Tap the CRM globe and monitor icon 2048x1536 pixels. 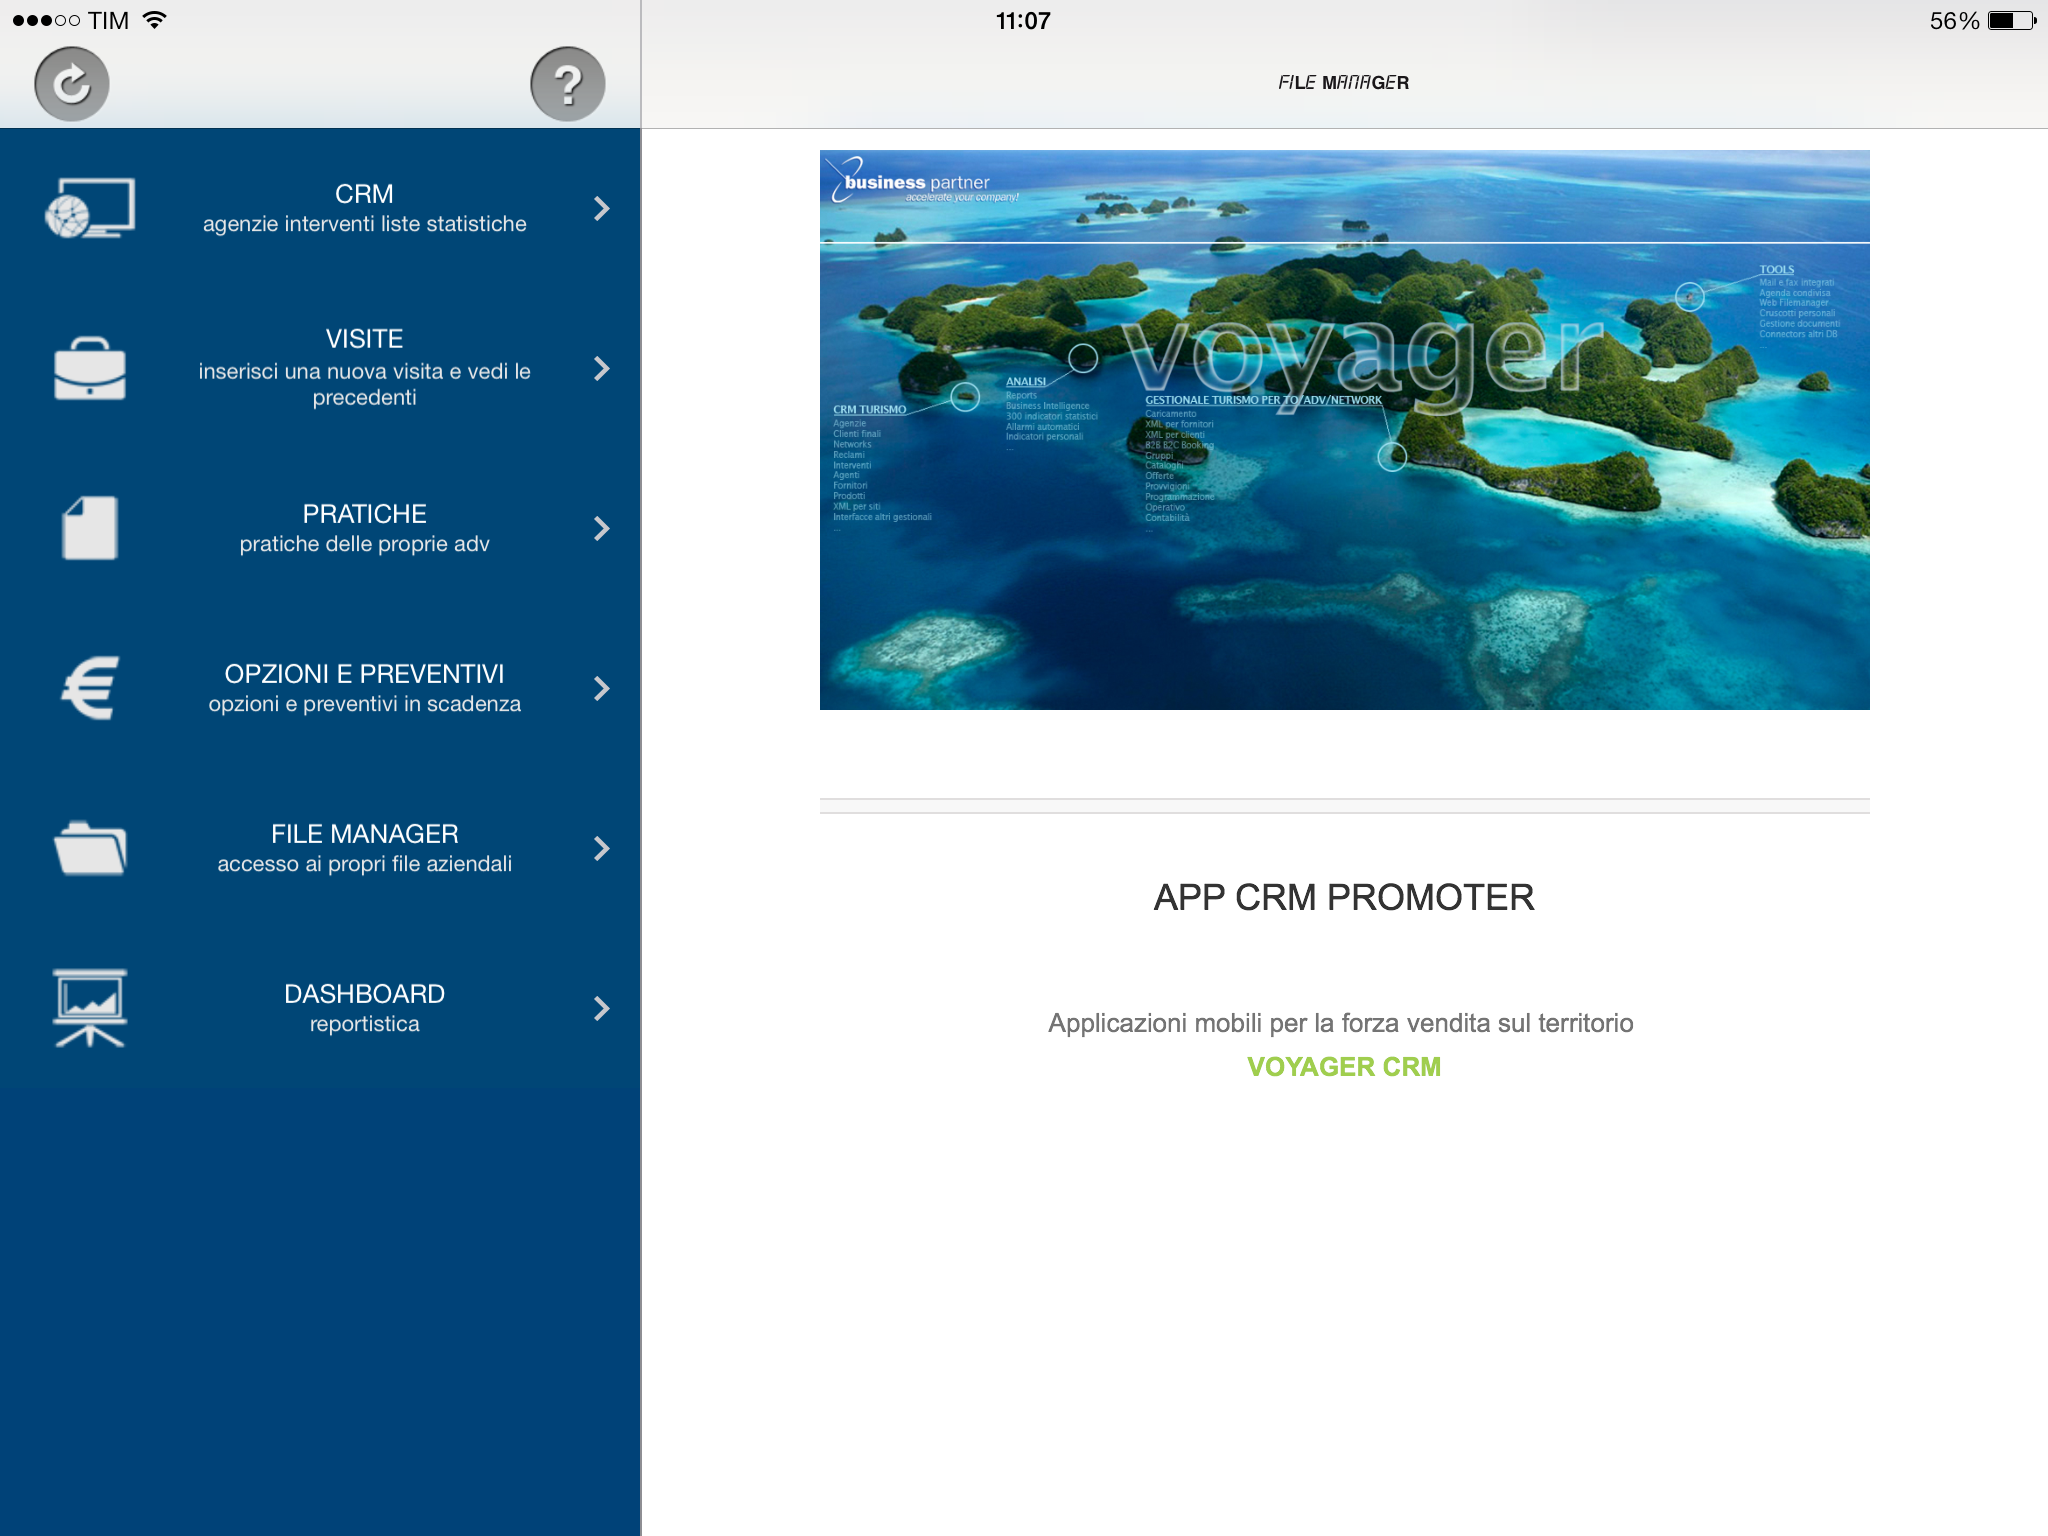click(x=90, y=208)
